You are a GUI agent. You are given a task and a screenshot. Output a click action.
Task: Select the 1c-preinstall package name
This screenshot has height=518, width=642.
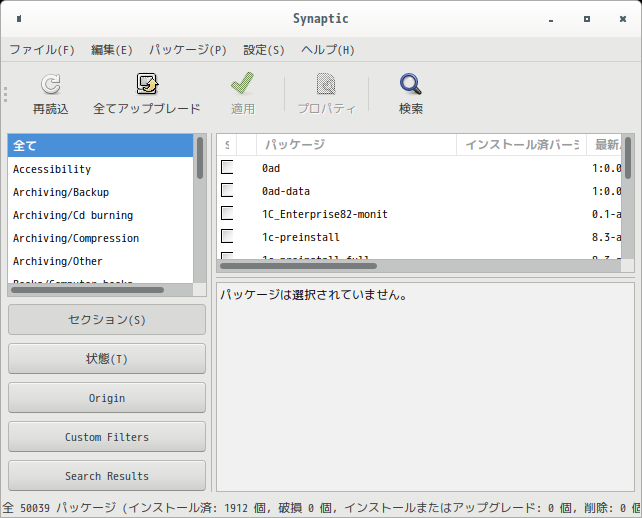[301, 237]
